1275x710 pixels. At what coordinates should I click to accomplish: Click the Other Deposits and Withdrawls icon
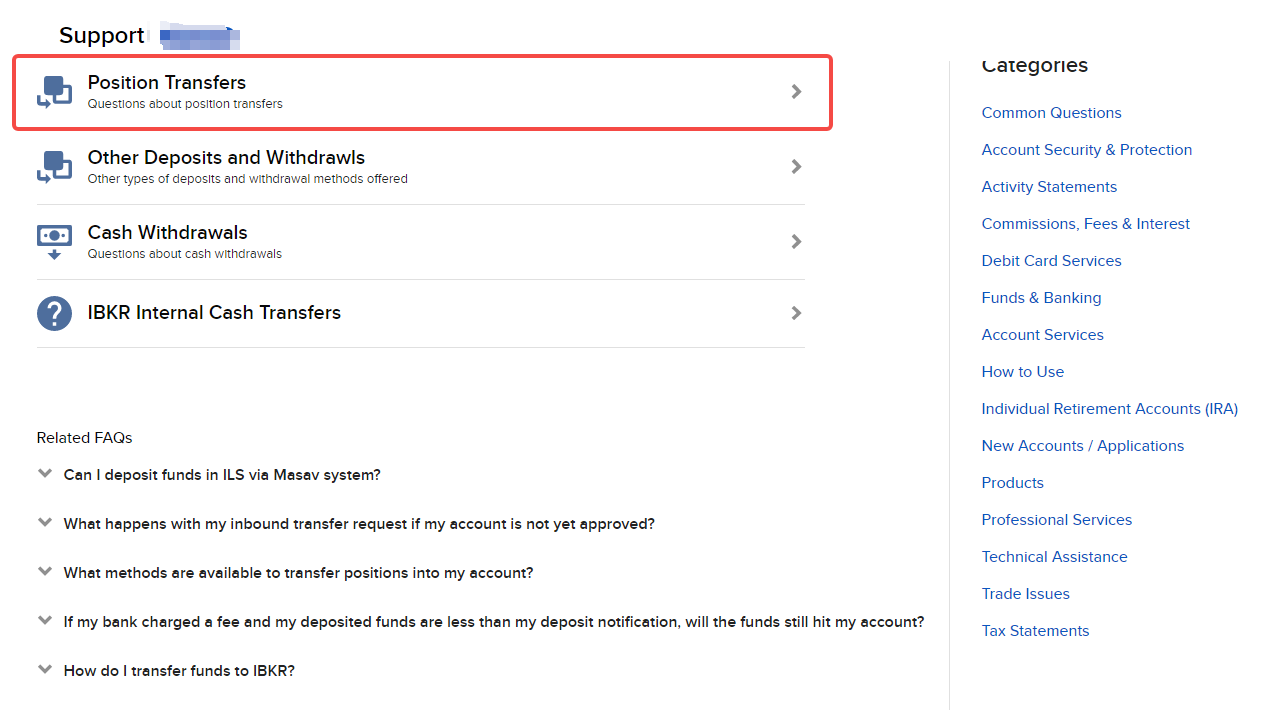(54, 166)
